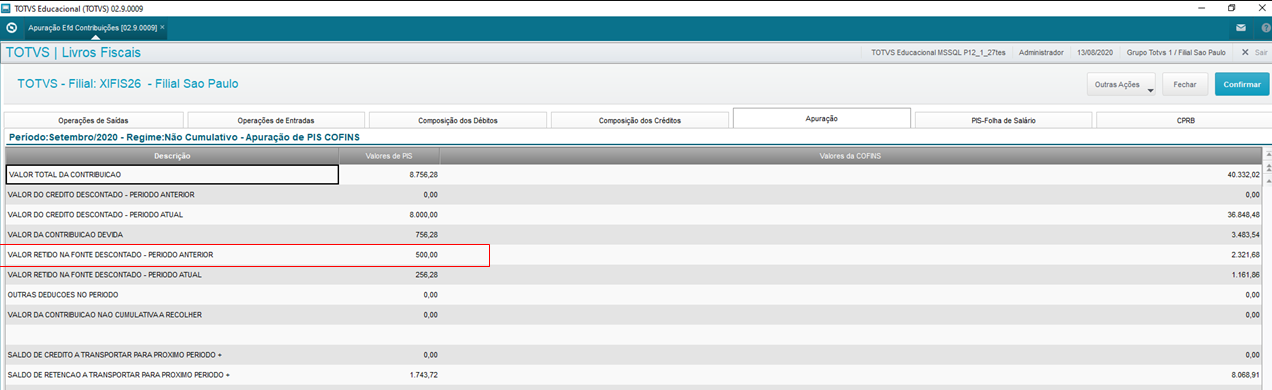Click PIS value 8.000,00
This screenshot has width=1272, height=390.
pyautogui.click(x=423, y=214)
